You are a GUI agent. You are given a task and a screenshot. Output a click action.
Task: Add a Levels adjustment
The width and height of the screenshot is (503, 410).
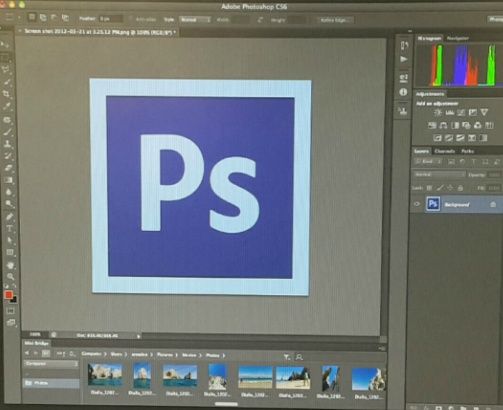[450, 113]
